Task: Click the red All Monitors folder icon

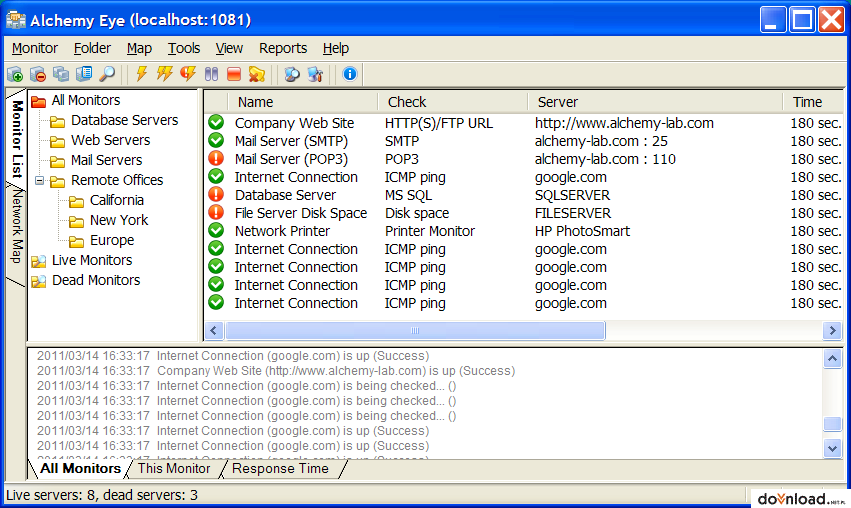Action: coord(39,101)
